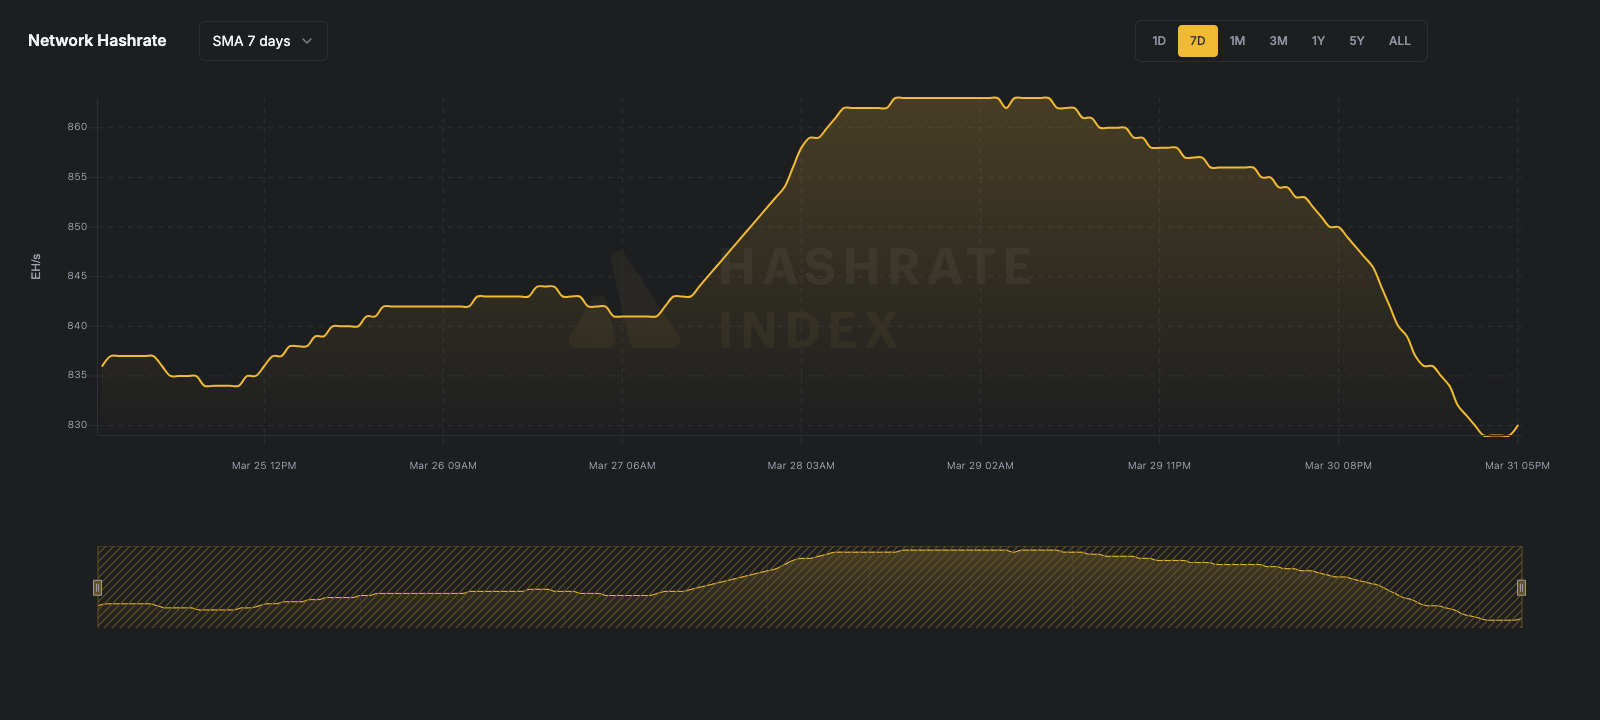Open the SMA 7 days dropdown
Screen dimensions: 1600x720
(x=263, y=41)
